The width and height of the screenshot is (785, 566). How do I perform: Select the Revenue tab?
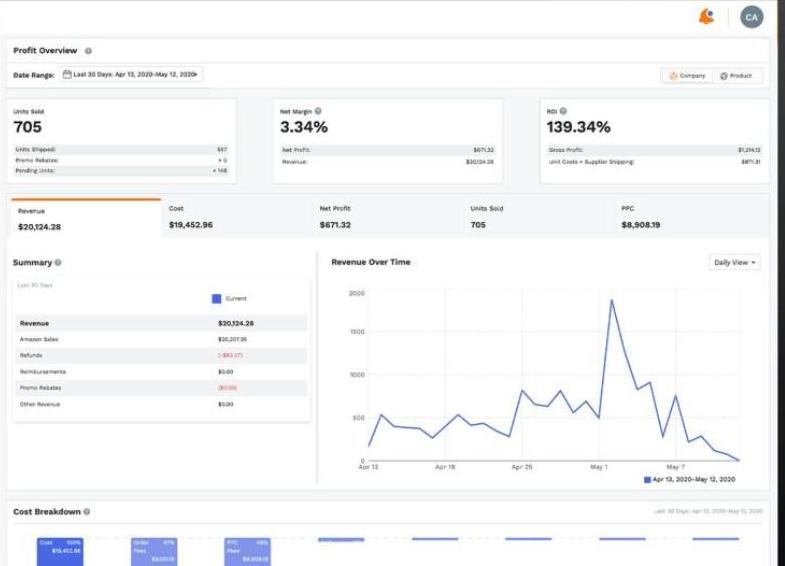click(x=86, y=218)
